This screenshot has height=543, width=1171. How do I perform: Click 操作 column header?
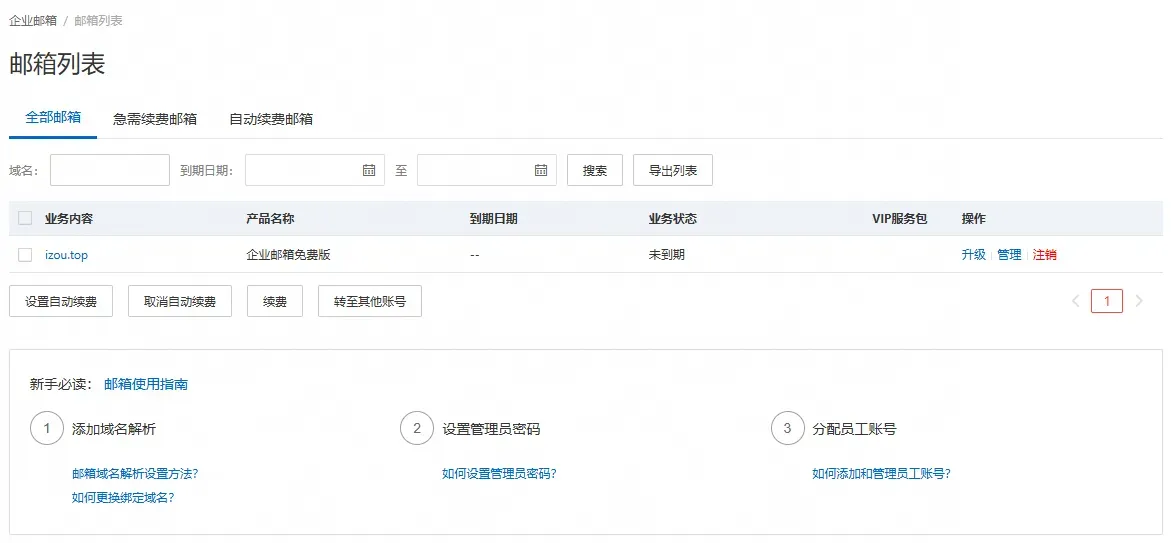pos(974,219)
